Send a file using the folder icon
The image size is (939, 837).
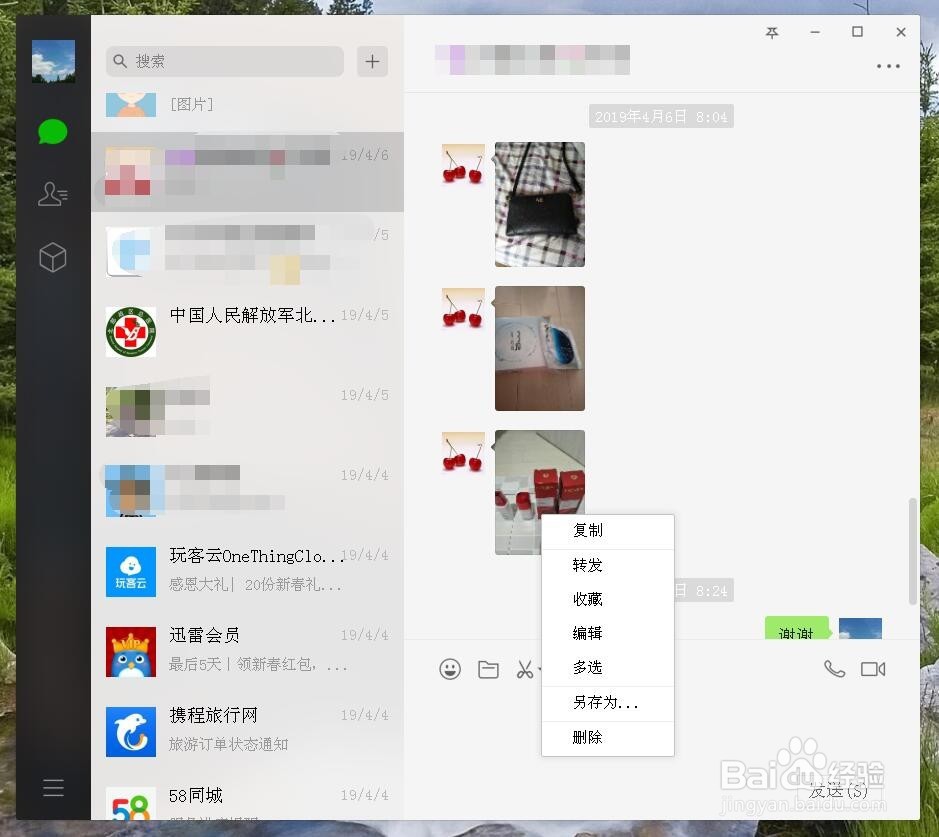pyautogui.click(x=488, y=669)
